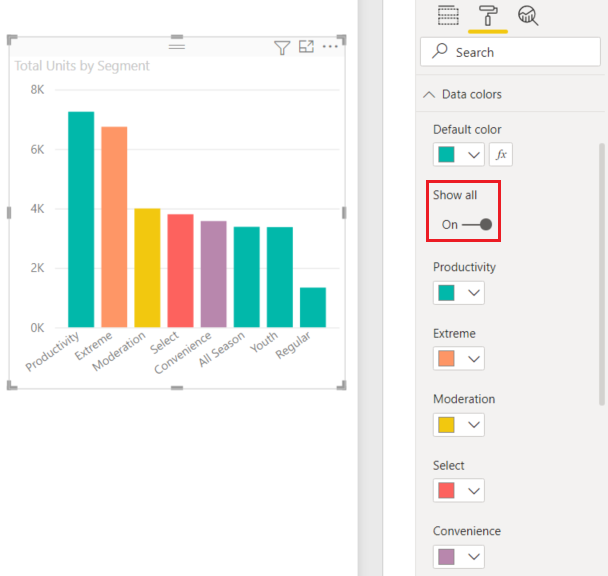Select the short Regular bar
The image size is (608, 576).
tap(313, 307)
